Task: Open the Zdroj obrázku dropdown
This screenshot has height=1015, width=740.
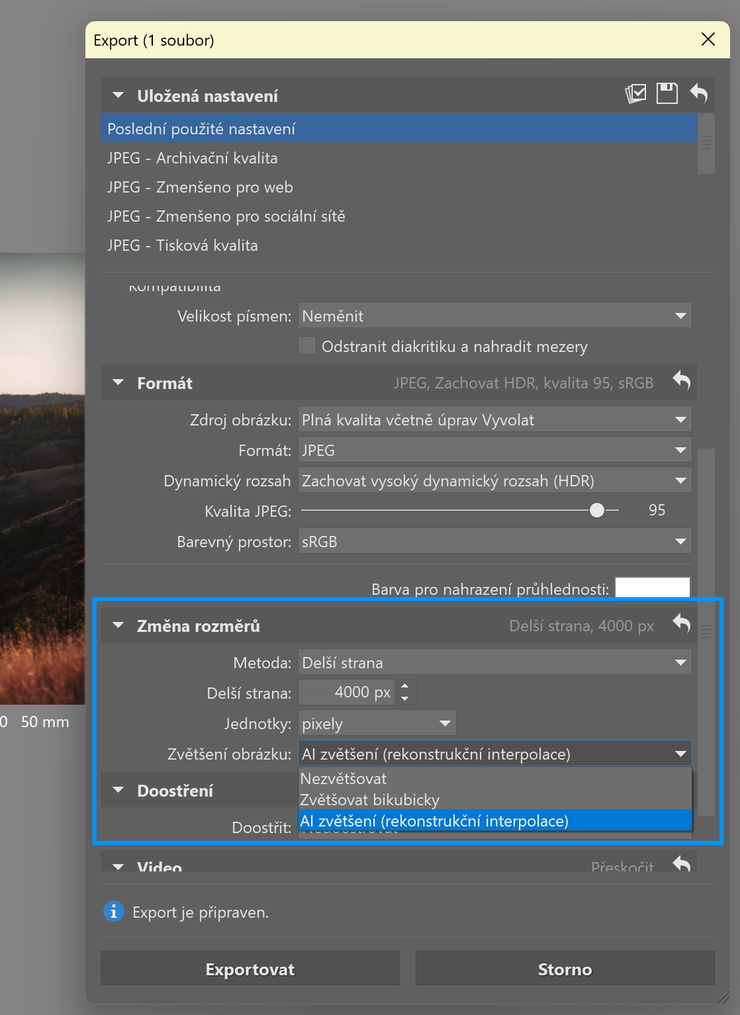Action: pos(494,420)
